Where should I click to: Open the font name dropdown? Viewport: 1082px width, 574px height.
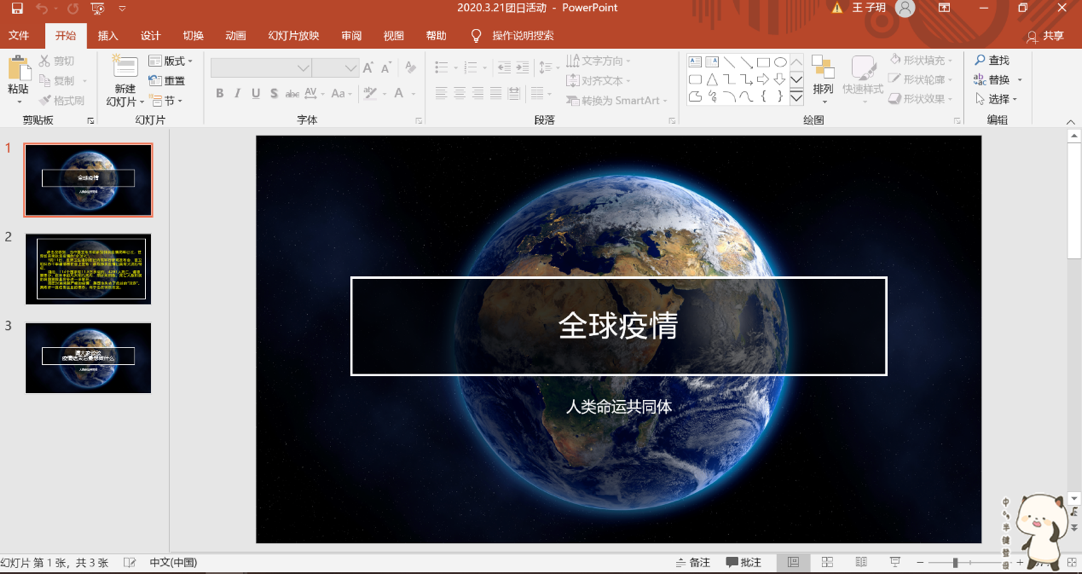[303, 68]
